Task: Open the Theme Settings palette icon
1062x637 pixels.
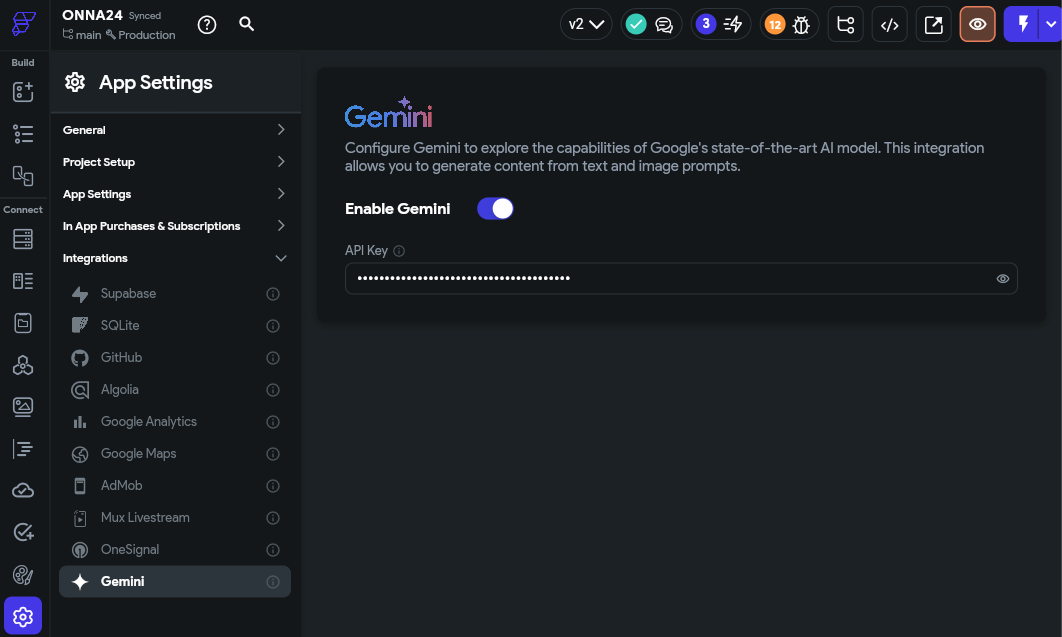Action: [23, 575]
